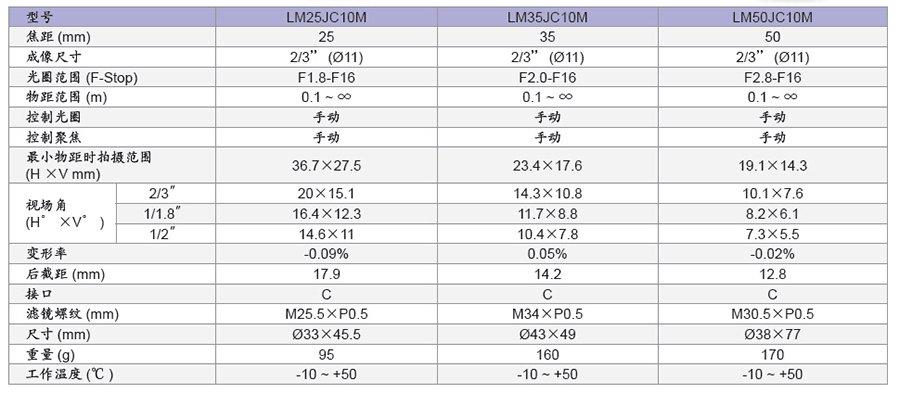Select the 焦距 (mm) row label
Viewport: 900px width, 393px height.
(59, 37)
